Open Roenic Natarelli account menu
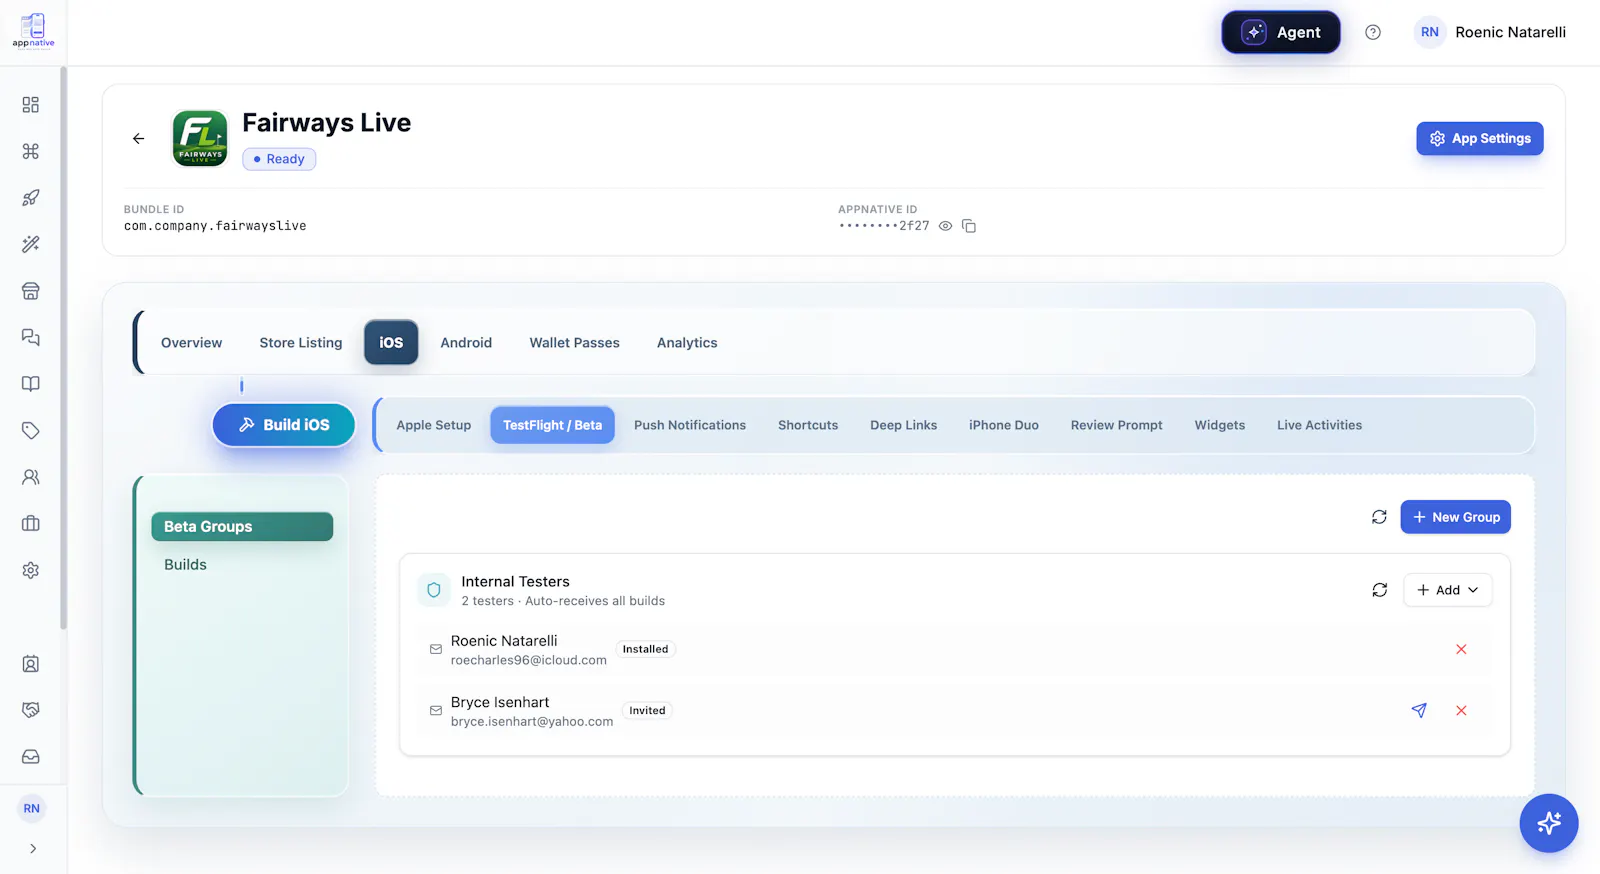Viewport: 1600px width, 874px height. [1490, 32]
